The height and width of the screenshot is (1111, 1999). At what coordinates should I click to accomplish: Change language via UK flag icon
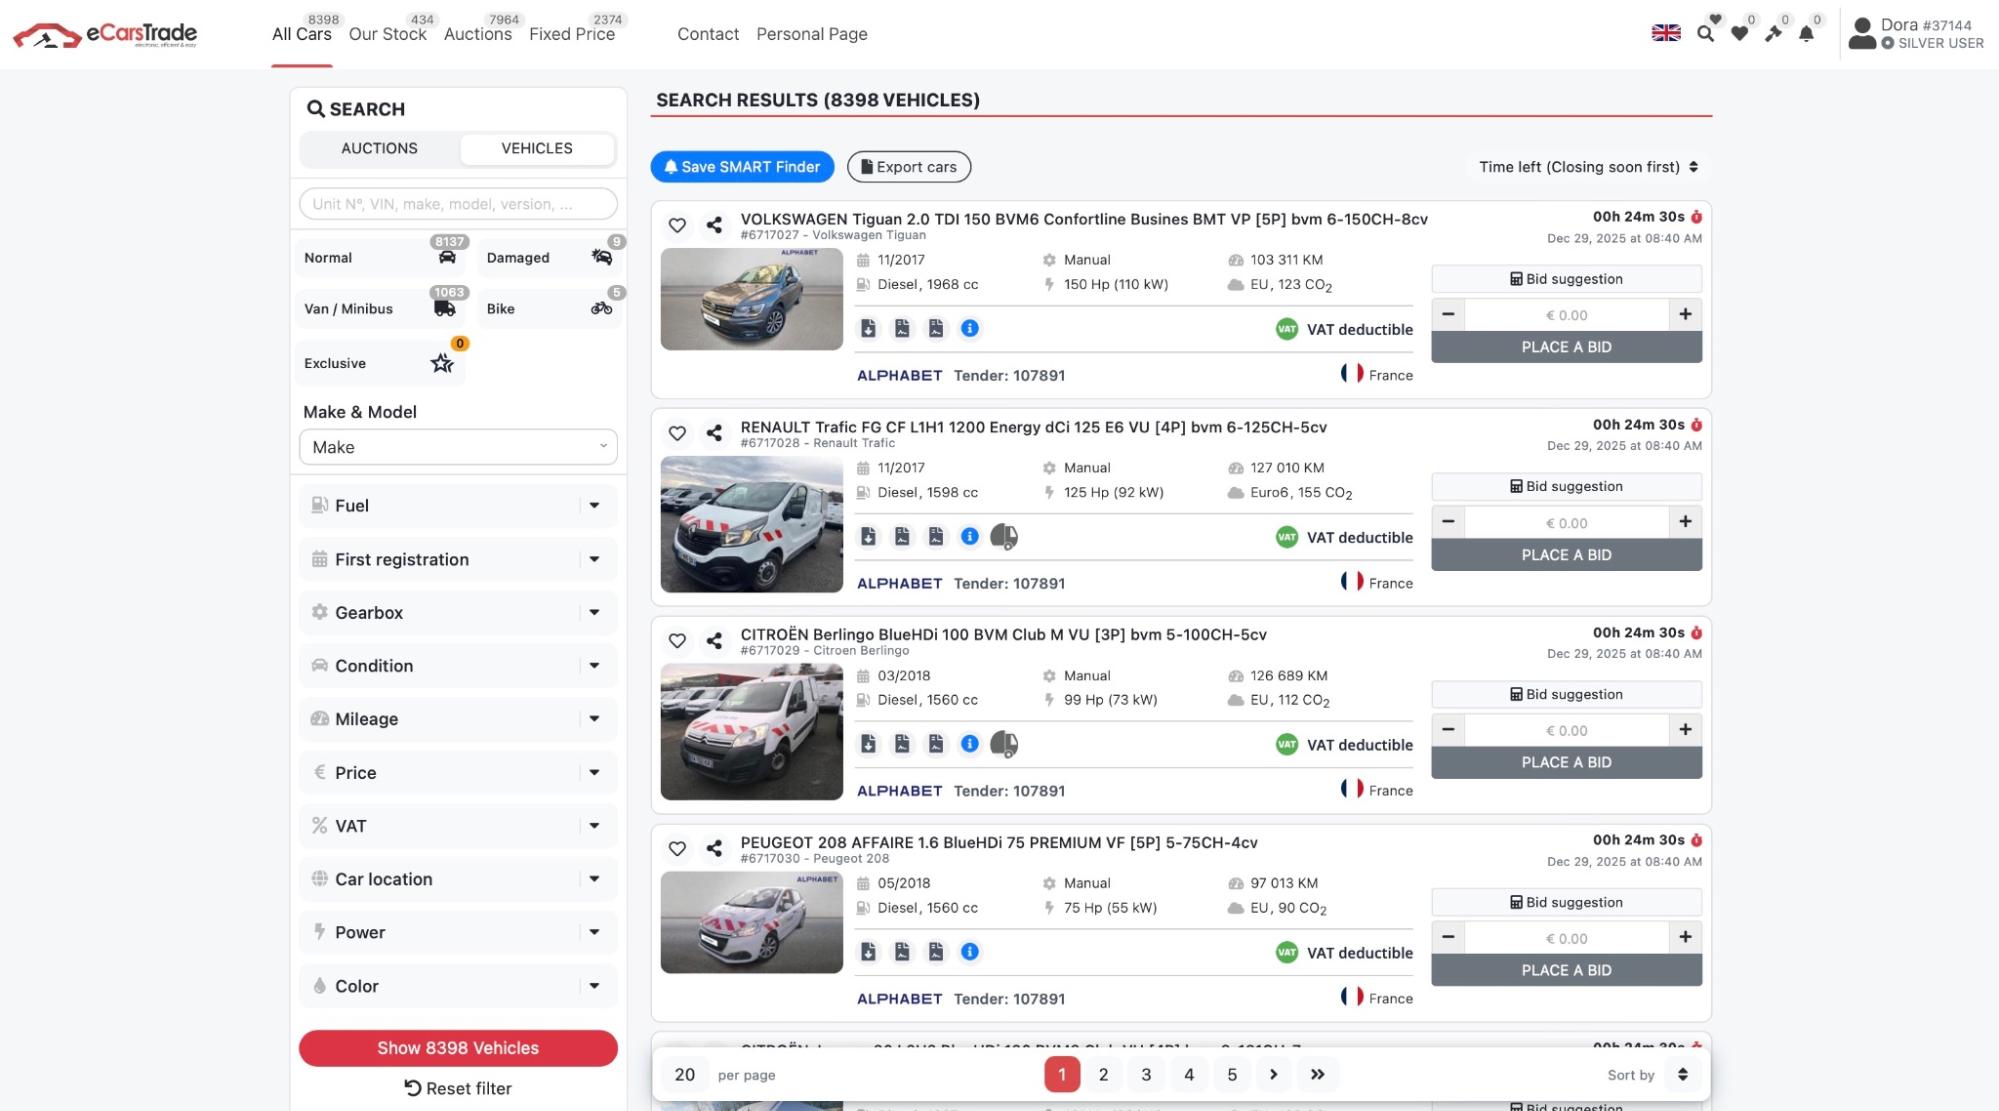(x=1666, y=33)
